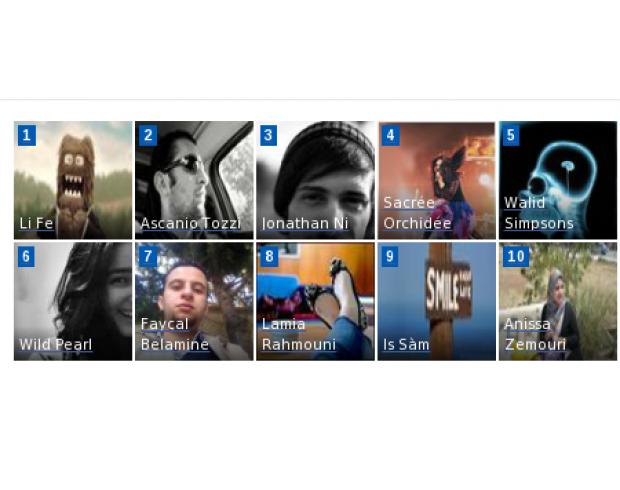This screenshot has height=490, width=620.
Task: Click the rank 10 blue badge
Action: [516, 256]
